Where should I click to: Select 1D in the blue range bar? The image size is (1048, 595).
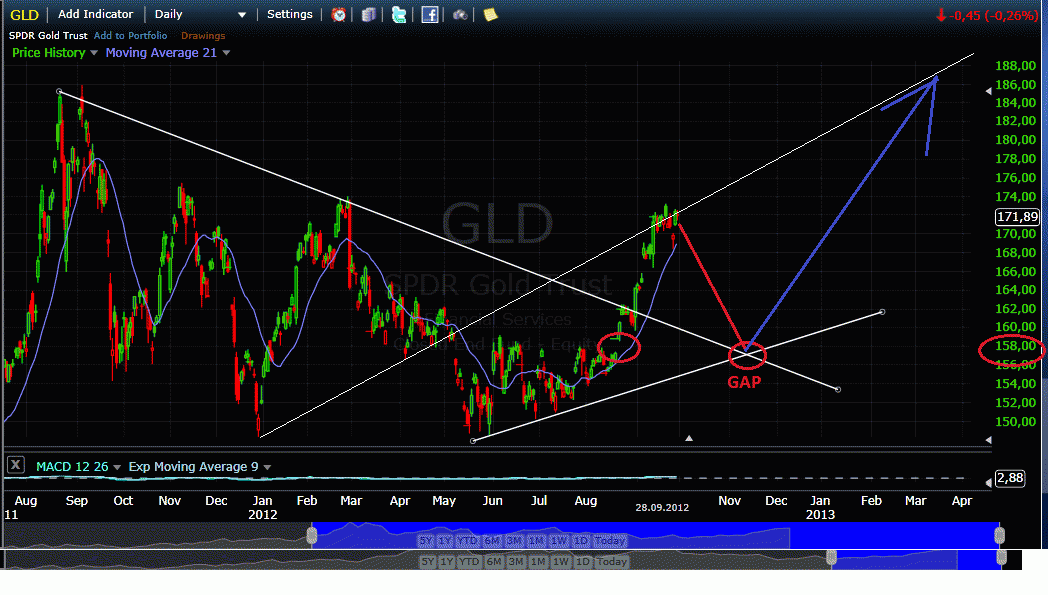[x=581, y=540]
